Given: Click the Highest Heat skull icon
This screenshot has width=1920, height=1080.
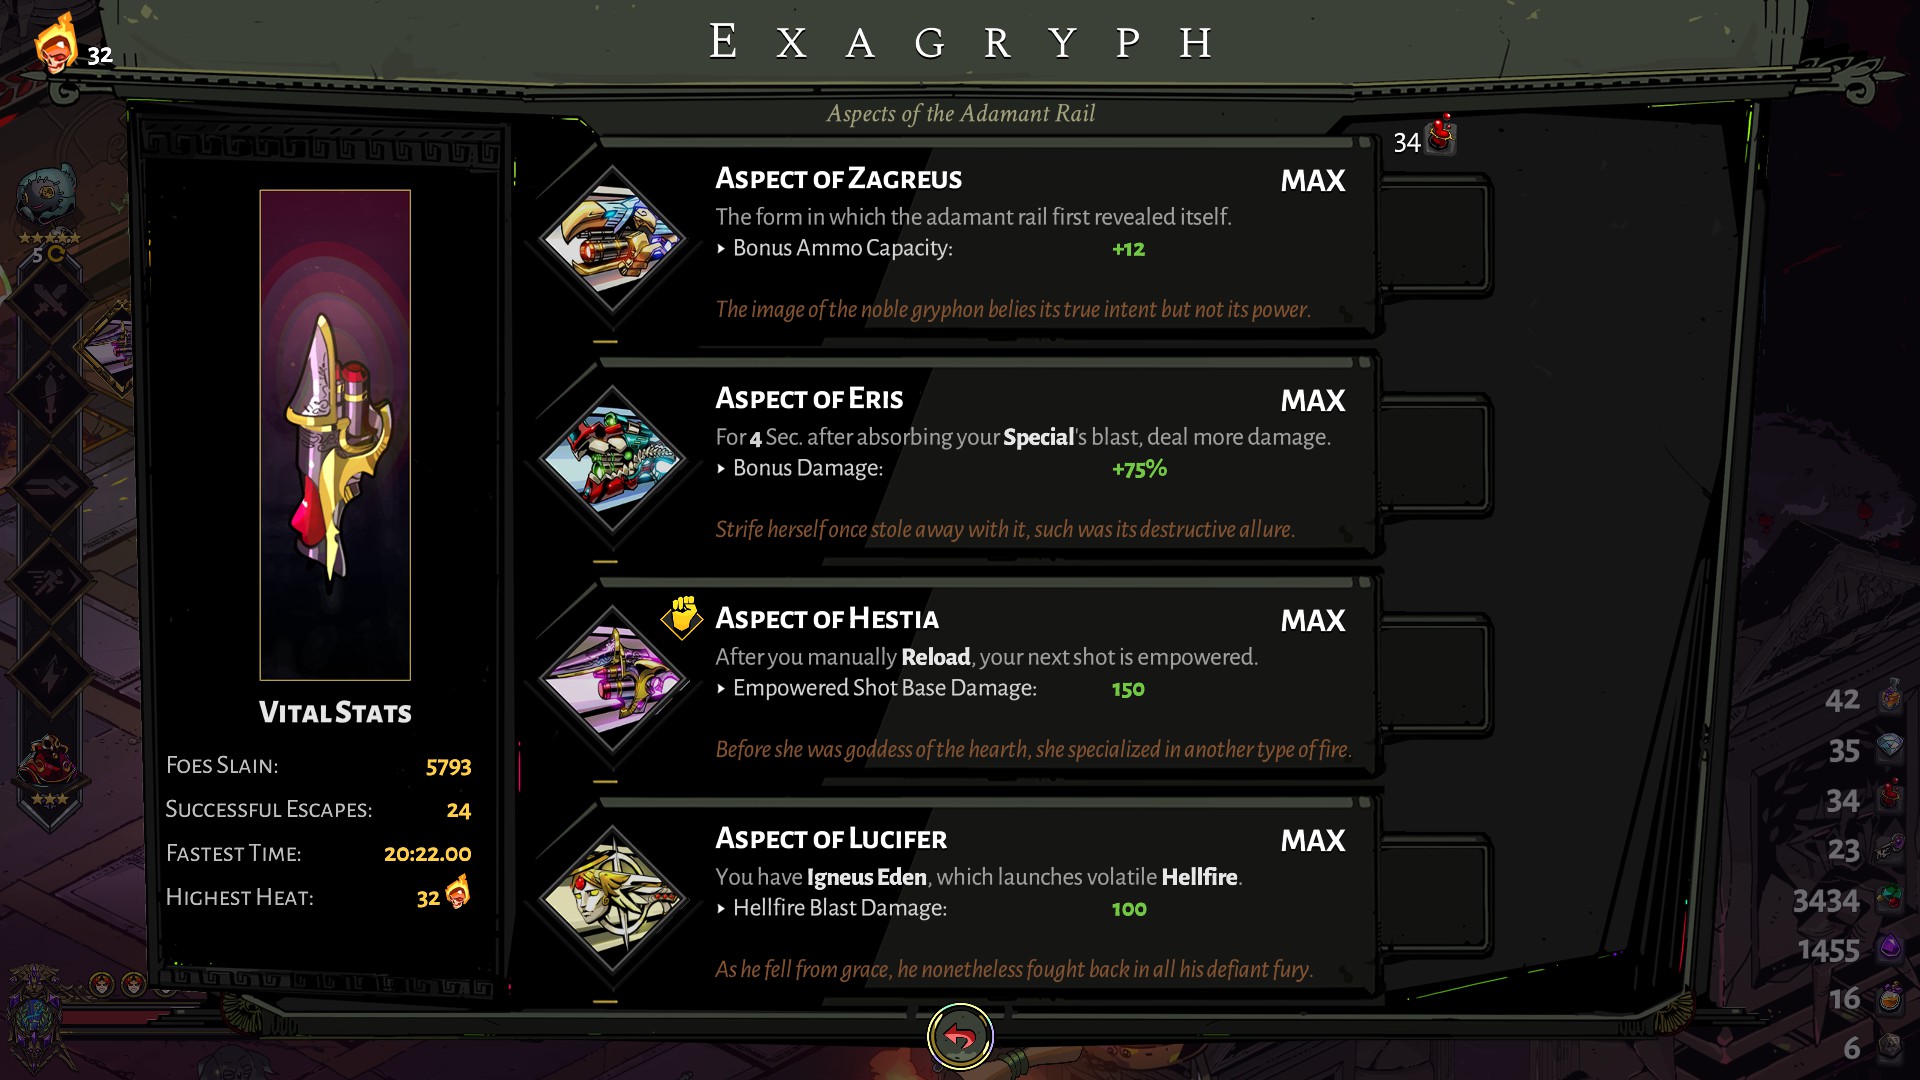Looking at the screenshot, I should coord(457,891).
